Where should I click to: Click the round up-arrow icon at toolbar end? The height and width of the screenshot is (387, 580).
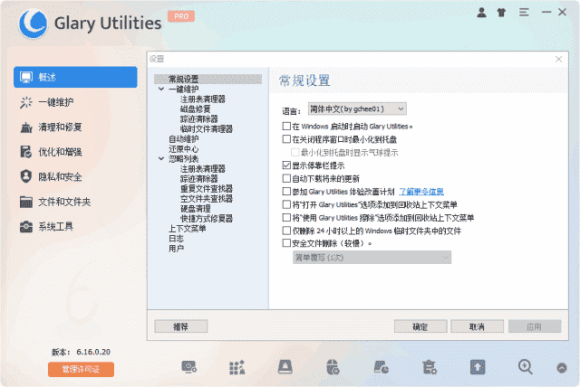[x=562, y=368]
